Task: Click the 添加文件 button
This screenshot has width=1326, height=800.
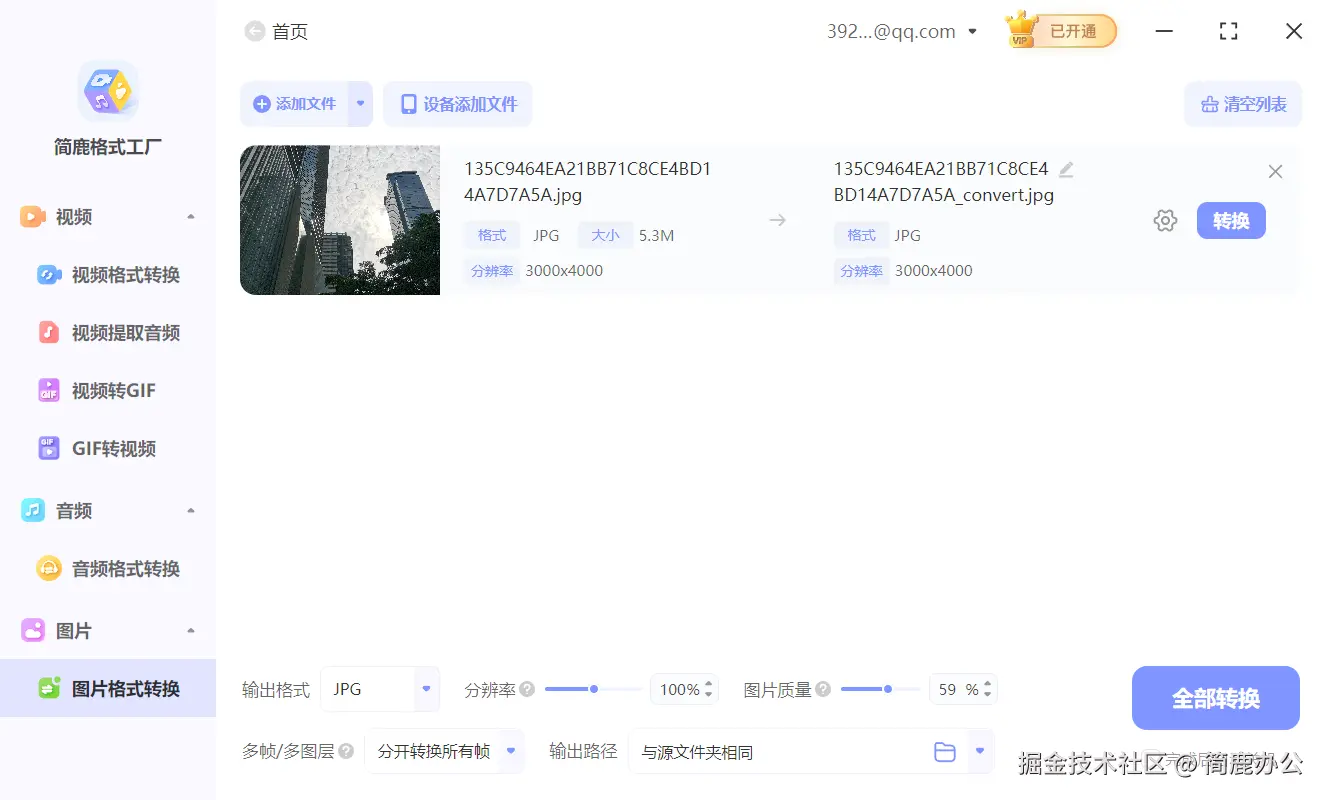Action: click(295, 104)
